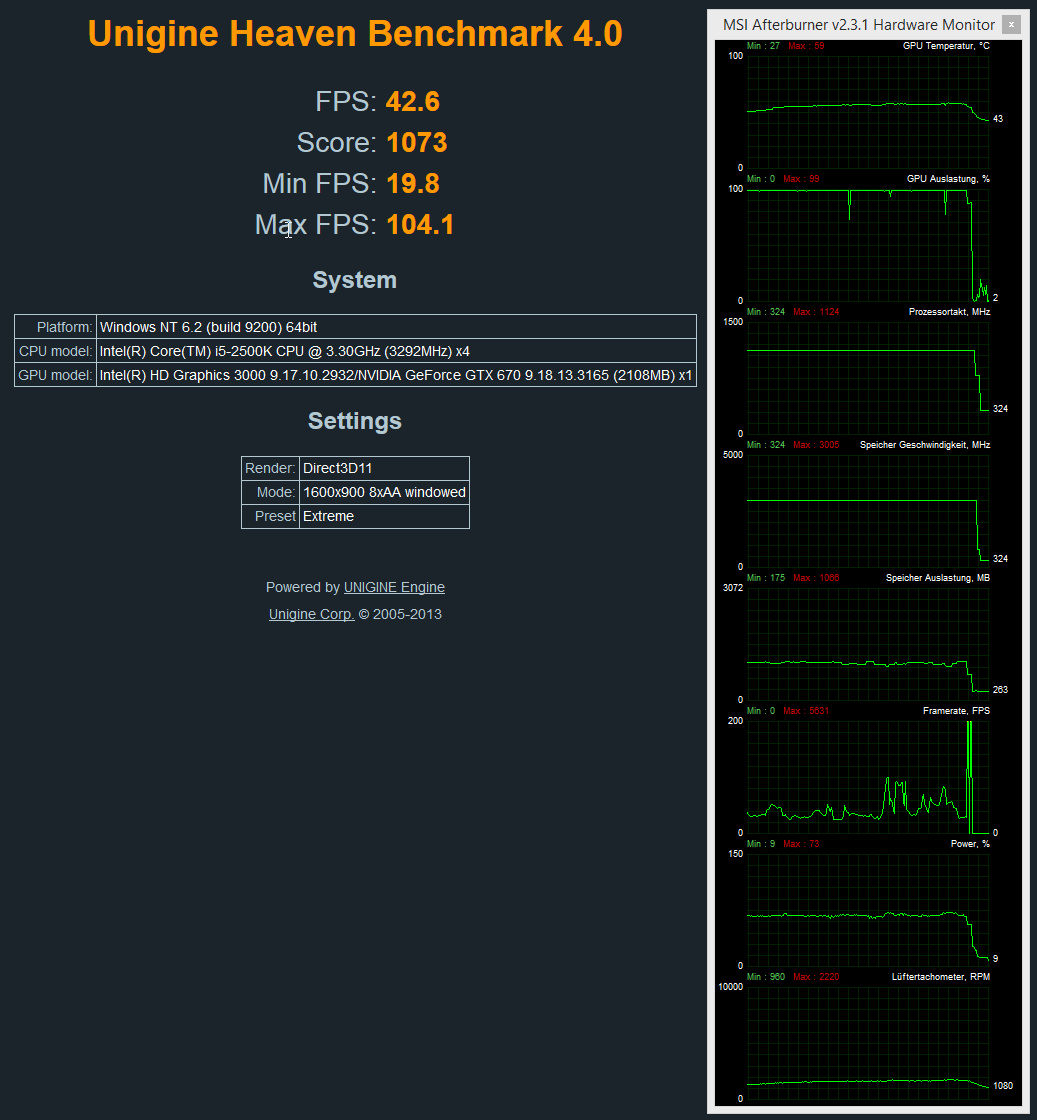Image resolution: width=1037 pixels, height=1120 pixels.
Task: Click the Preset label cell
Action: pos(270,516)
